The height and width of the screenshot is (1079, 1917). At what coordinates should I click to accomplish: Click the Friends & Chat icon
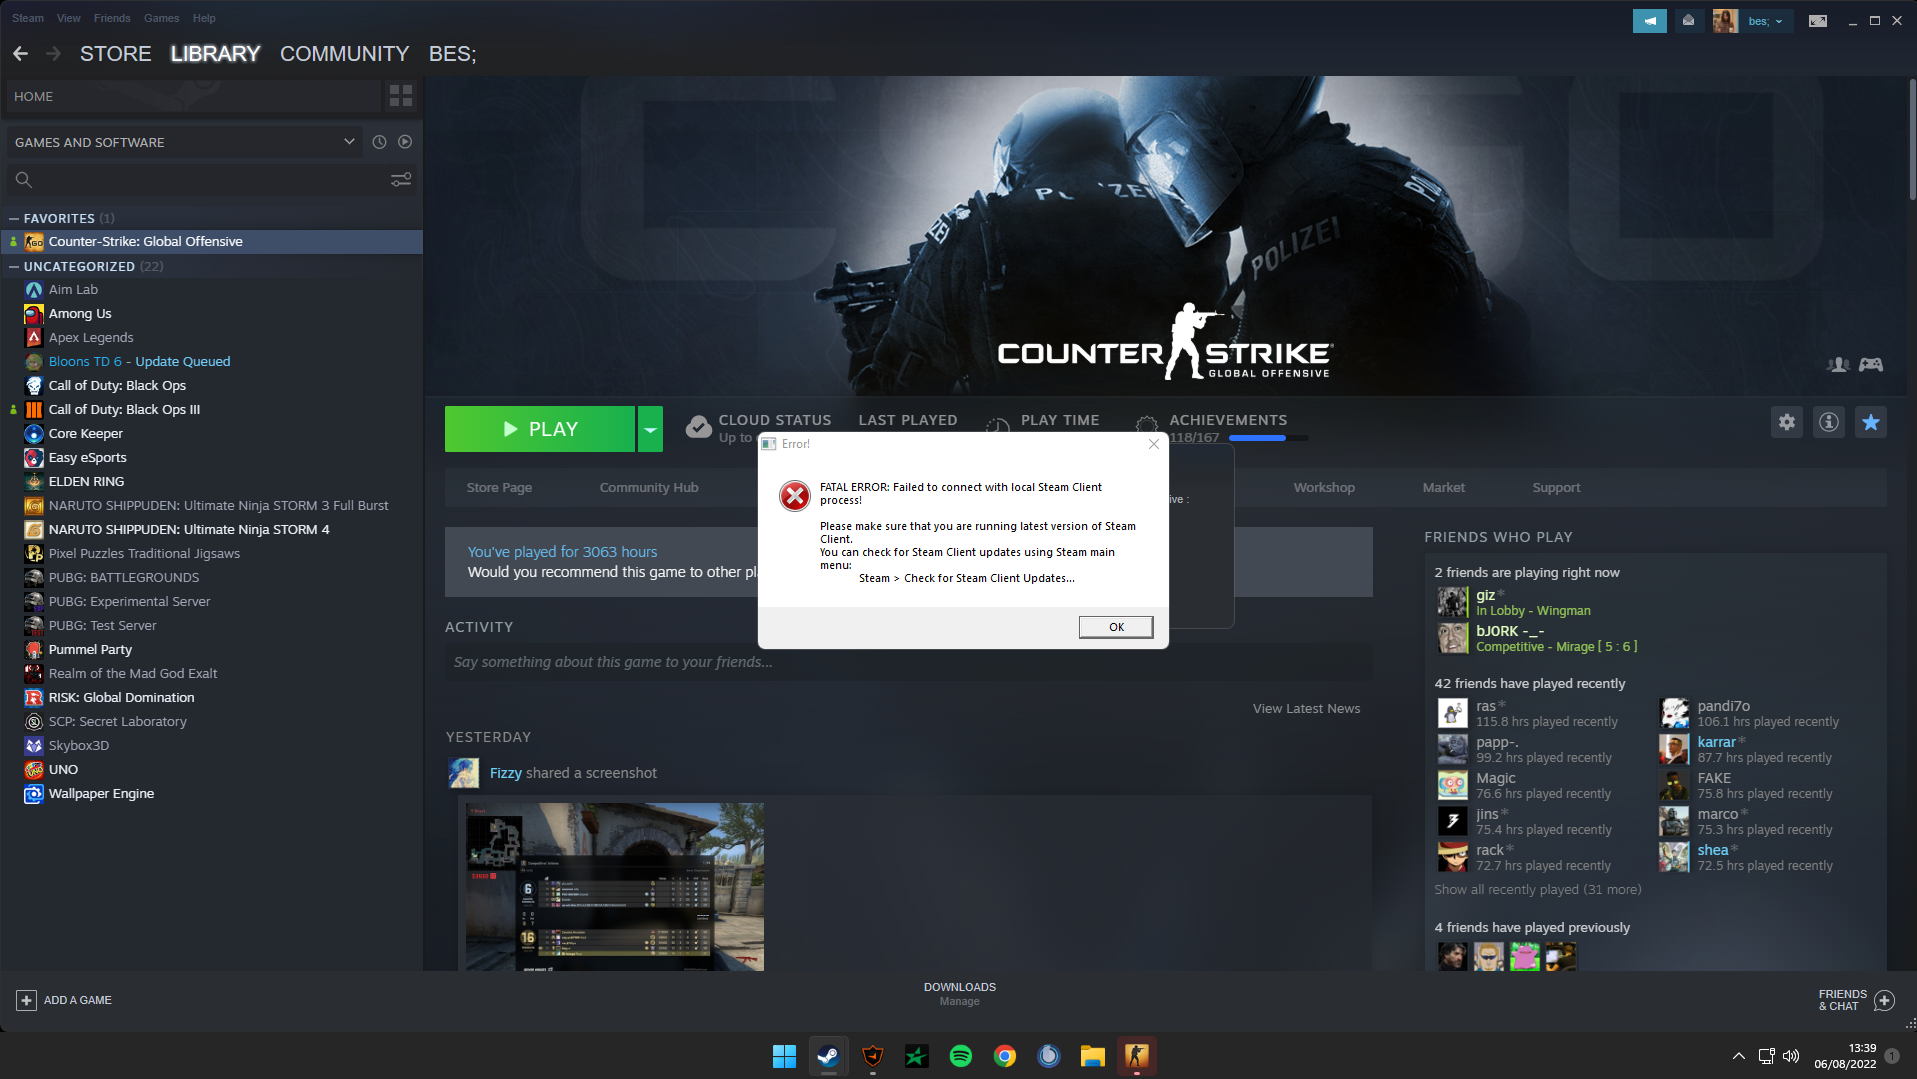click(x=1884, y=1000)
